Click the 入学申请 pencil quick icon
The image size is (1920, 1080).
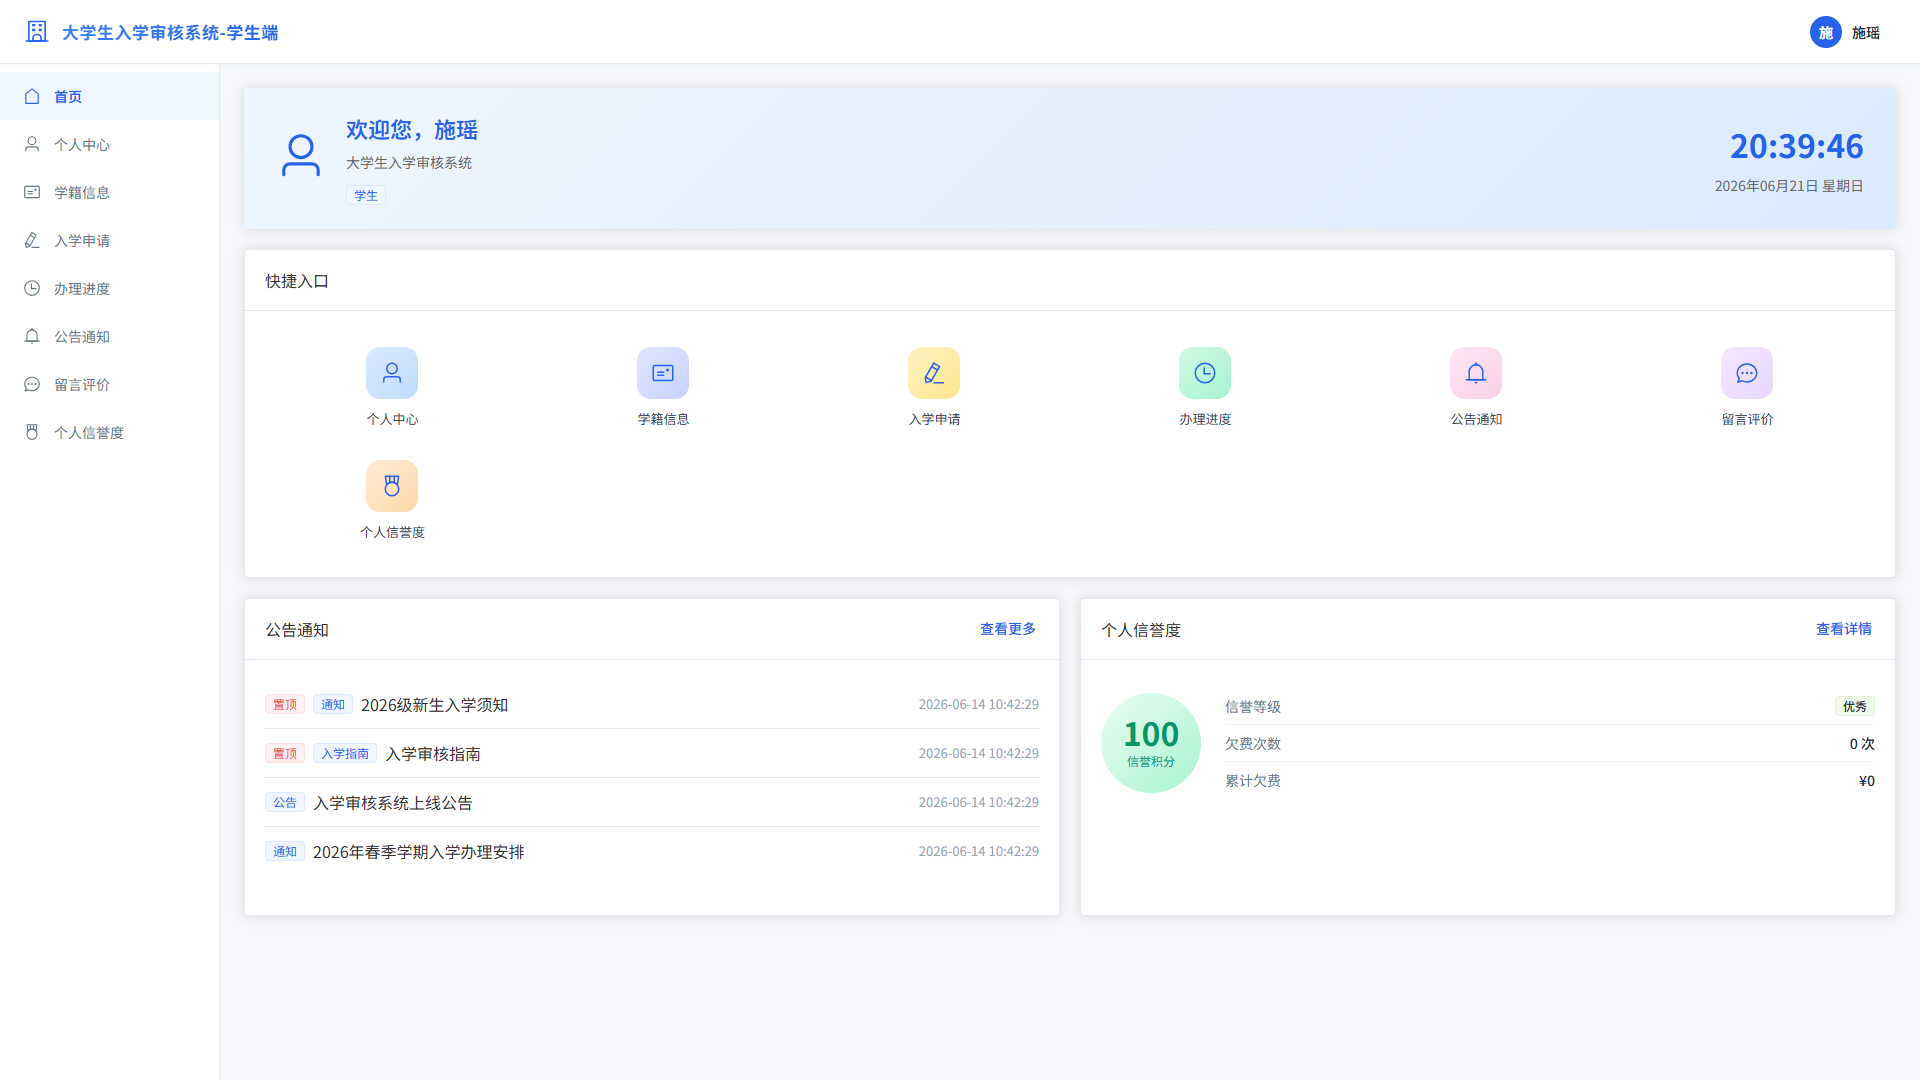934,373
